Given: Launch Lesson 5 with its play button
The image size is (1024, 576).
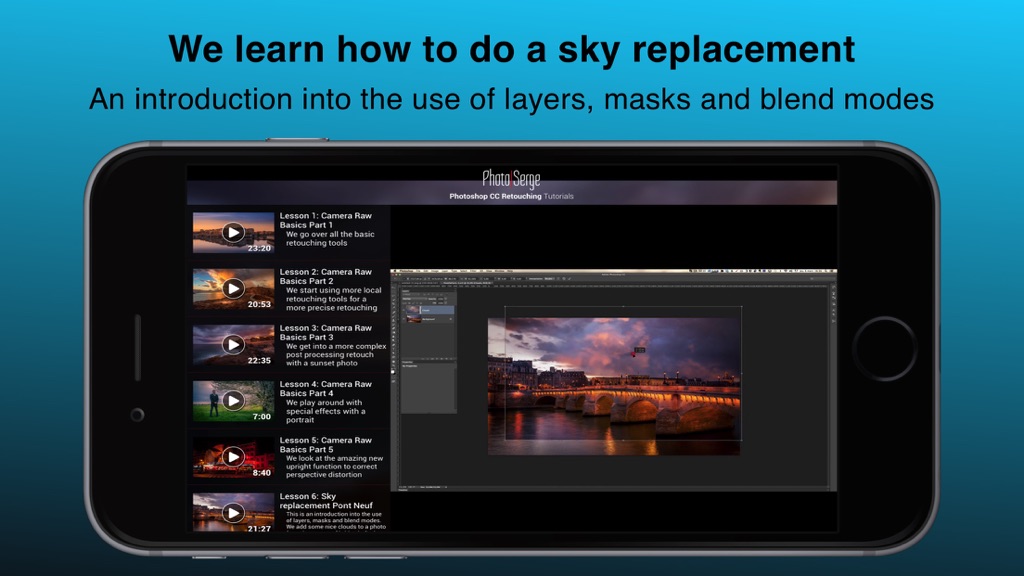Looking at the screenshot, I should tap(233, 456).
